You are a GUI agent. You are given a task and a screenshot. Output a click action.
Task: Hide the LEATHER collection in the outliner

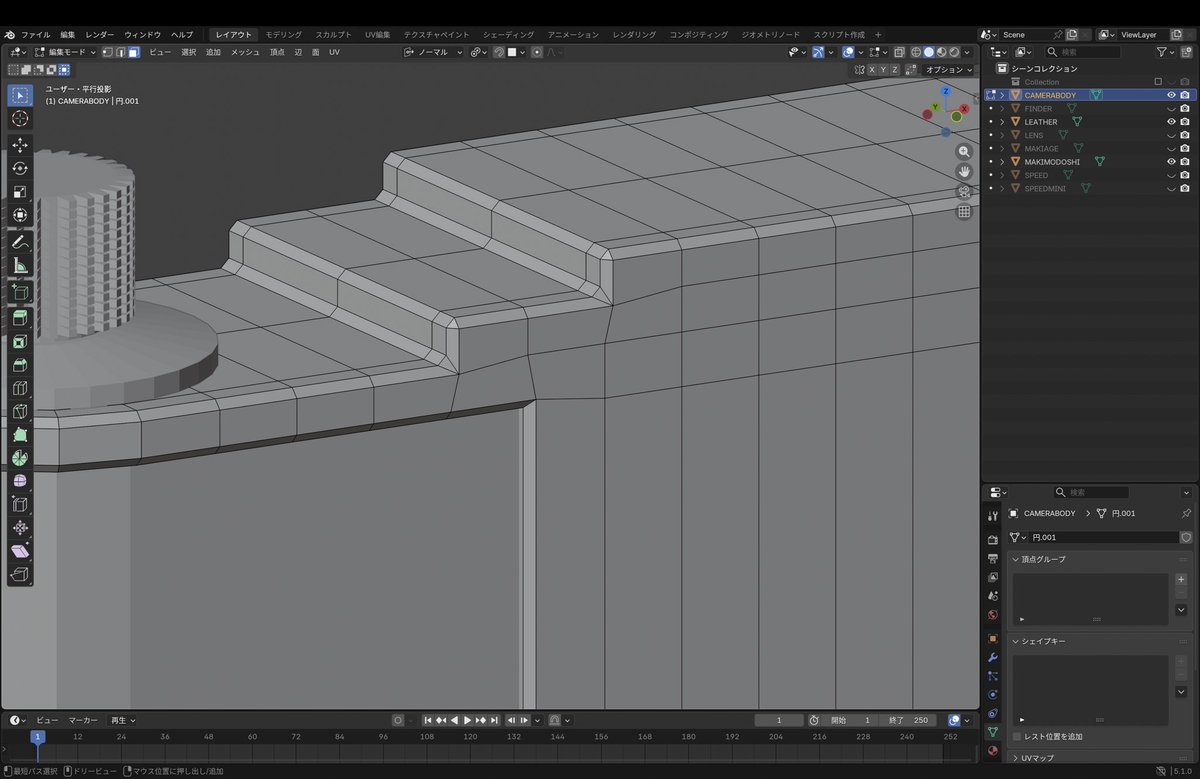click(x=1170, y=120)
